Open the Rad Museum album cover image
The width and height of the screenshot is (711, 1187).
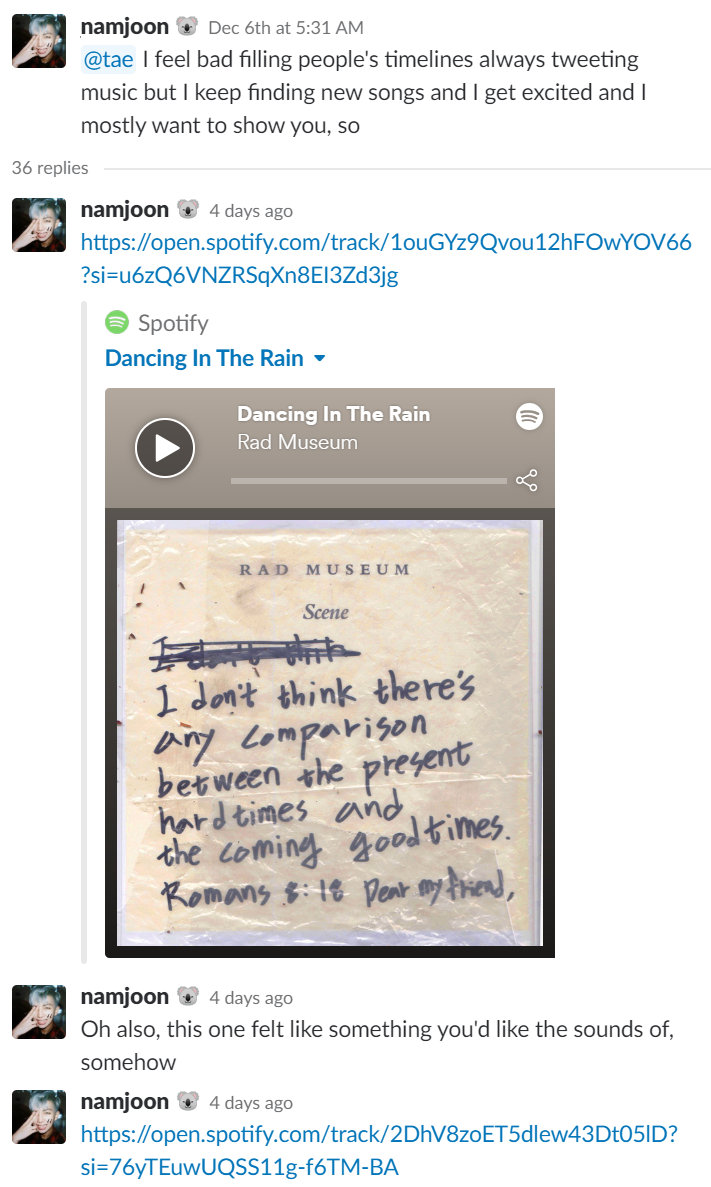[329, 732]
